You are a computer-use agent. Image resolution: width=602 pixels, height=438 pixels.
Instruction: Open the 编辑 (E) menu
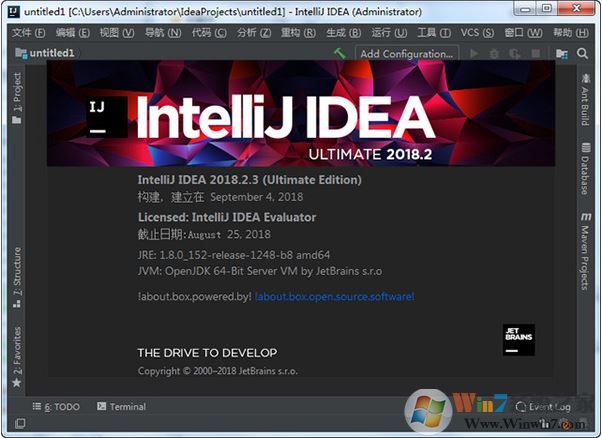[73, 33]
